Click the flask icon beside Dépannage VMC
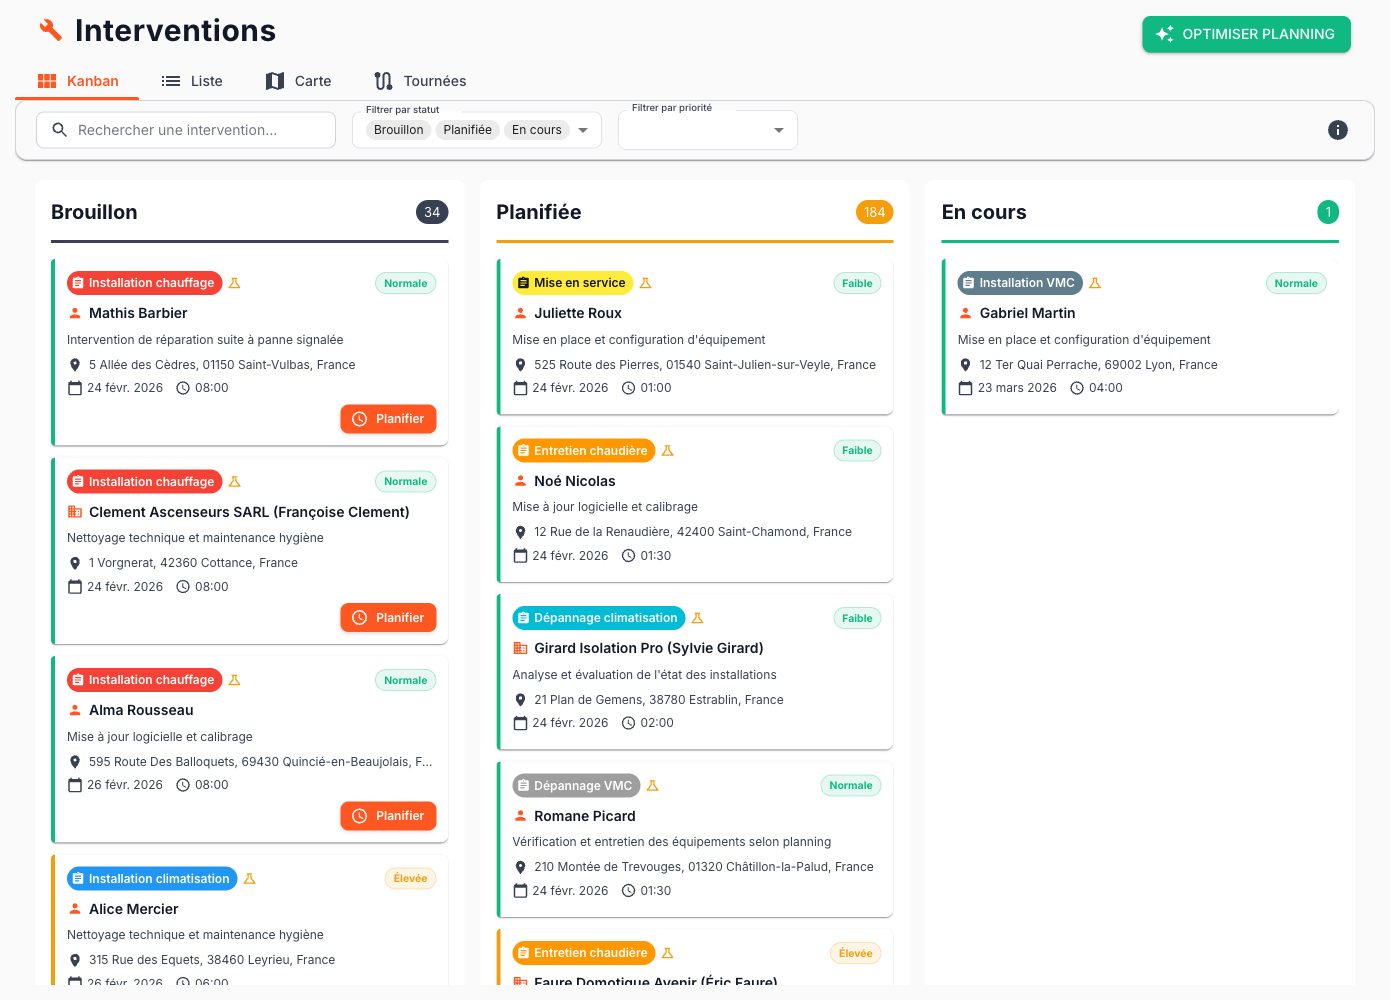 click(x=653, y=786)
